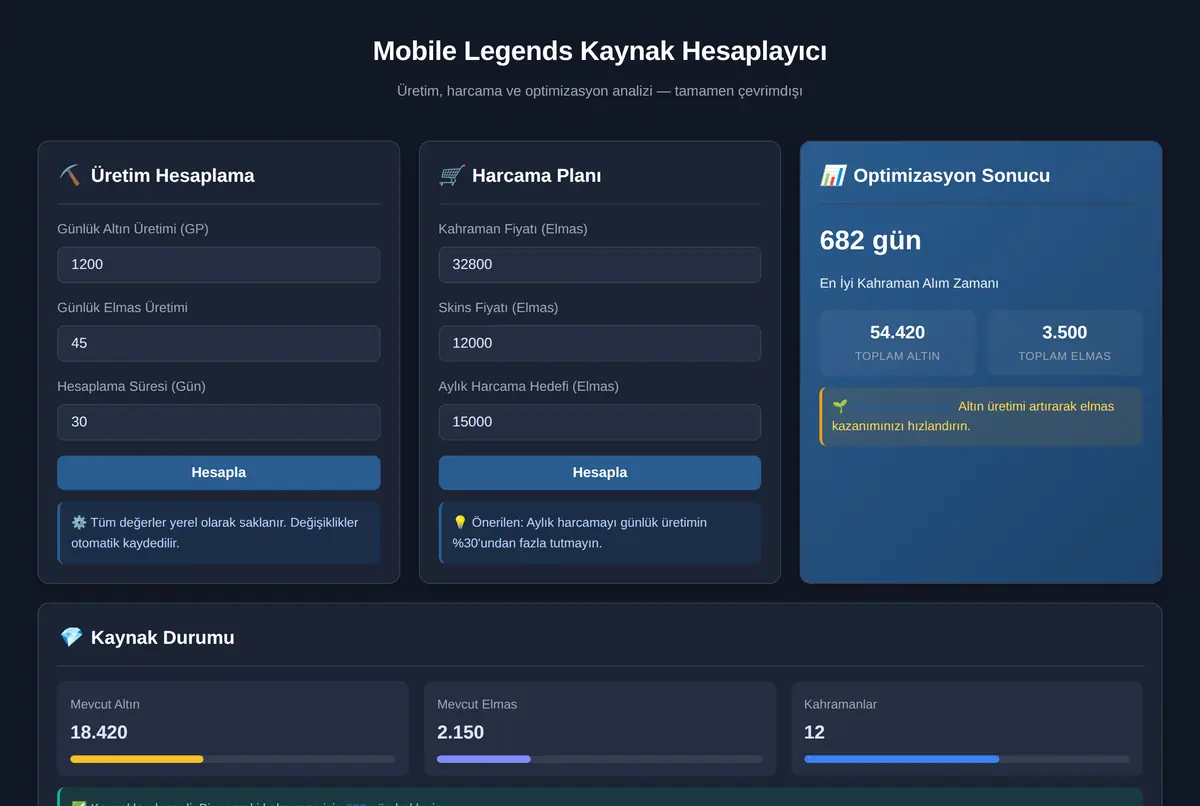Click the "Günlük Elmas Üretimi" label
The width and height of the screenshot is (1200, 806).
[122, 307]
